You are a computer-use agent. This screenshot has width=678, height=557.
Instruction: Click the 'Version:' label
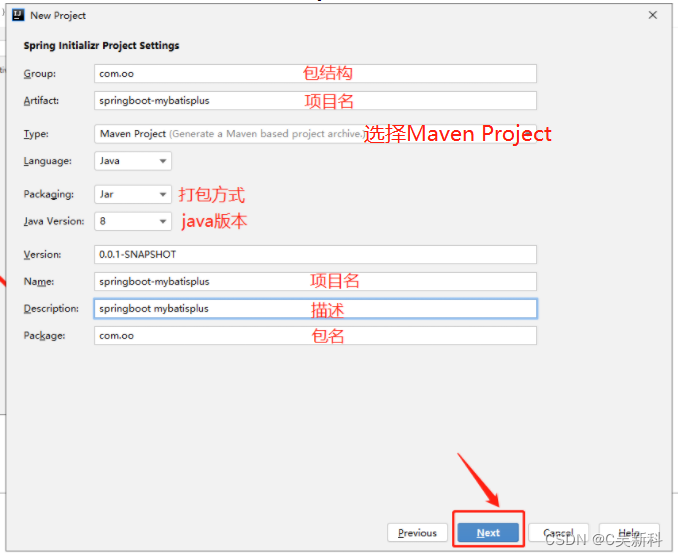click(x=42, y=255)
